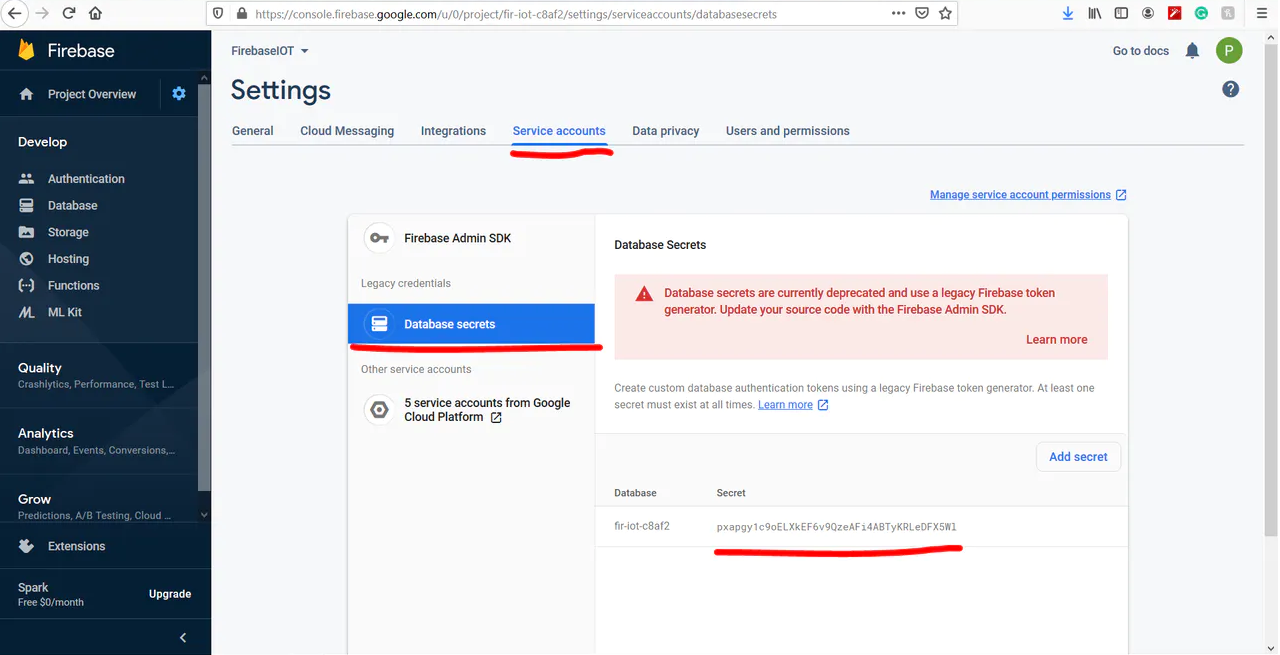This screenshot has width=1280, height=655.
Task: Click the forward navigation arrow
Action: tap(42, 14)
